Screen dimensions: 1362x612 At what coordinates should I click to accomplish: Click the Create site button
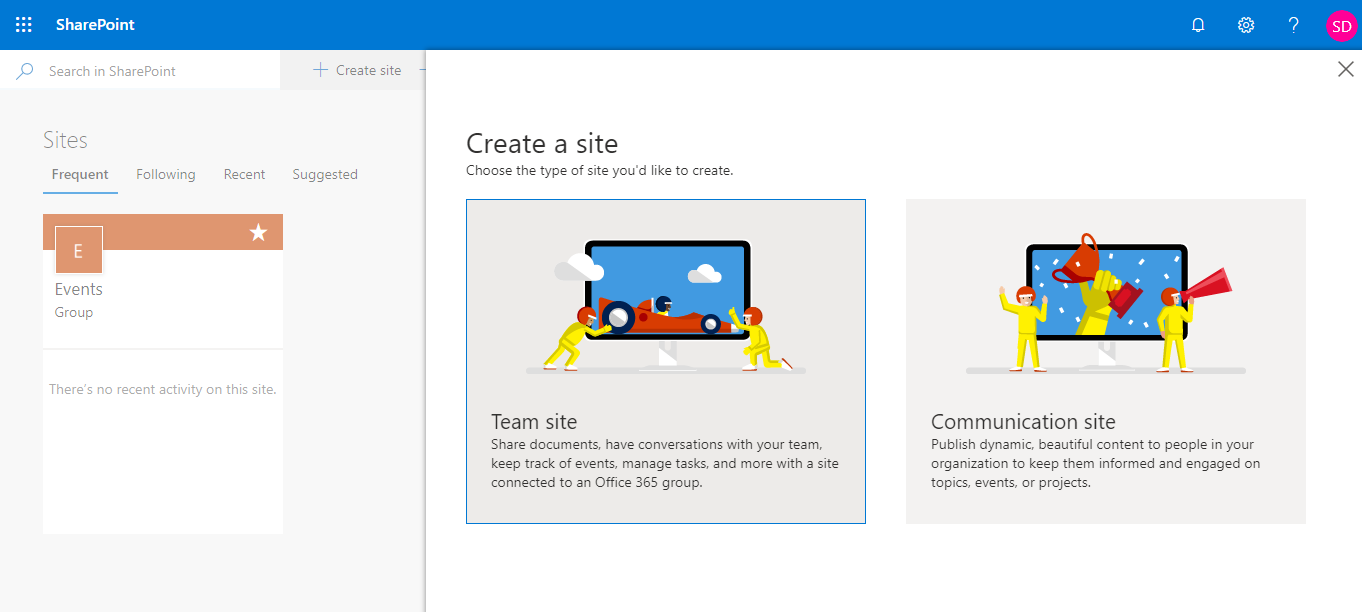[x=358, y=70]
